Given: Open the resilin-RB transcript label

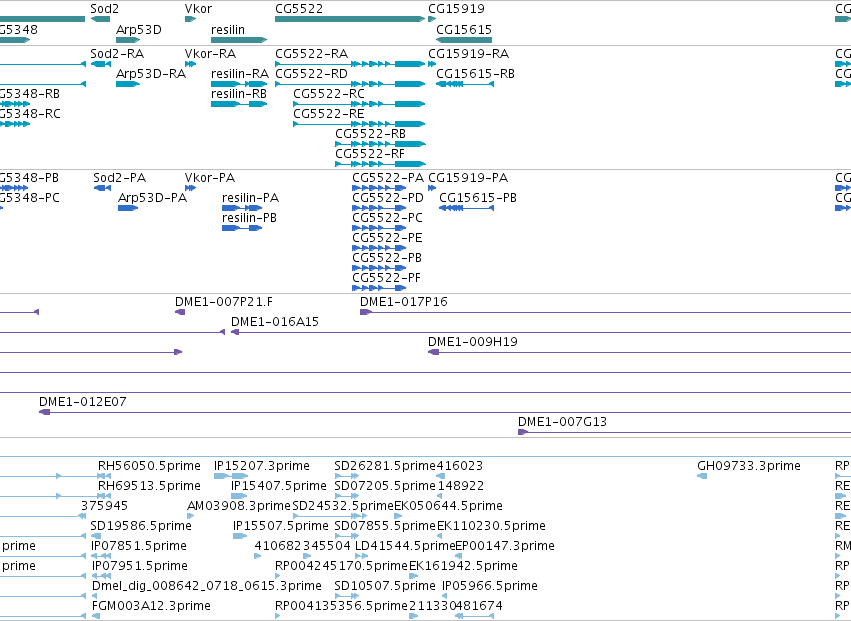Looking at the screenshot, I should click(239, 94).
